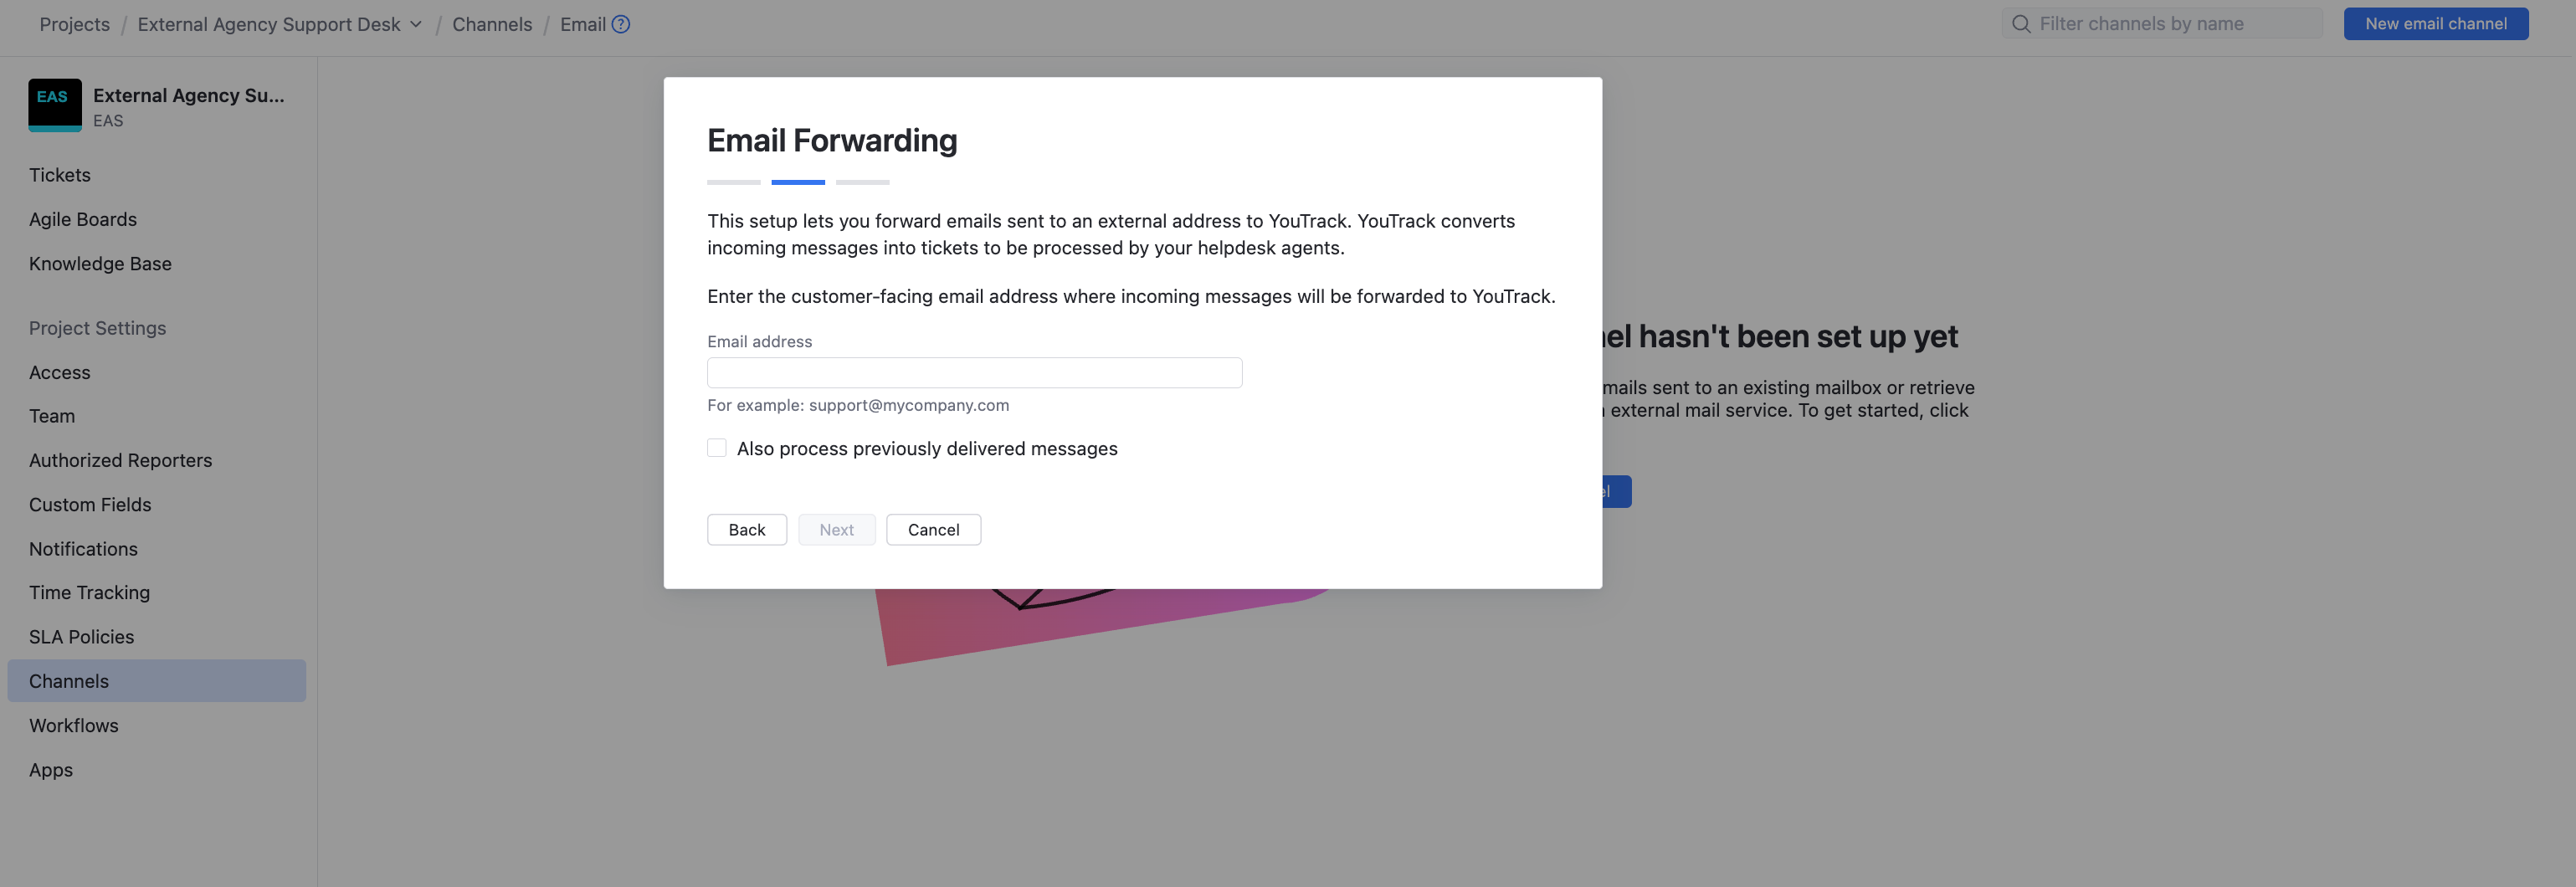Enable "Also process previously delivered messages"
2576x887 pixels.
click(x=716, y=448)
